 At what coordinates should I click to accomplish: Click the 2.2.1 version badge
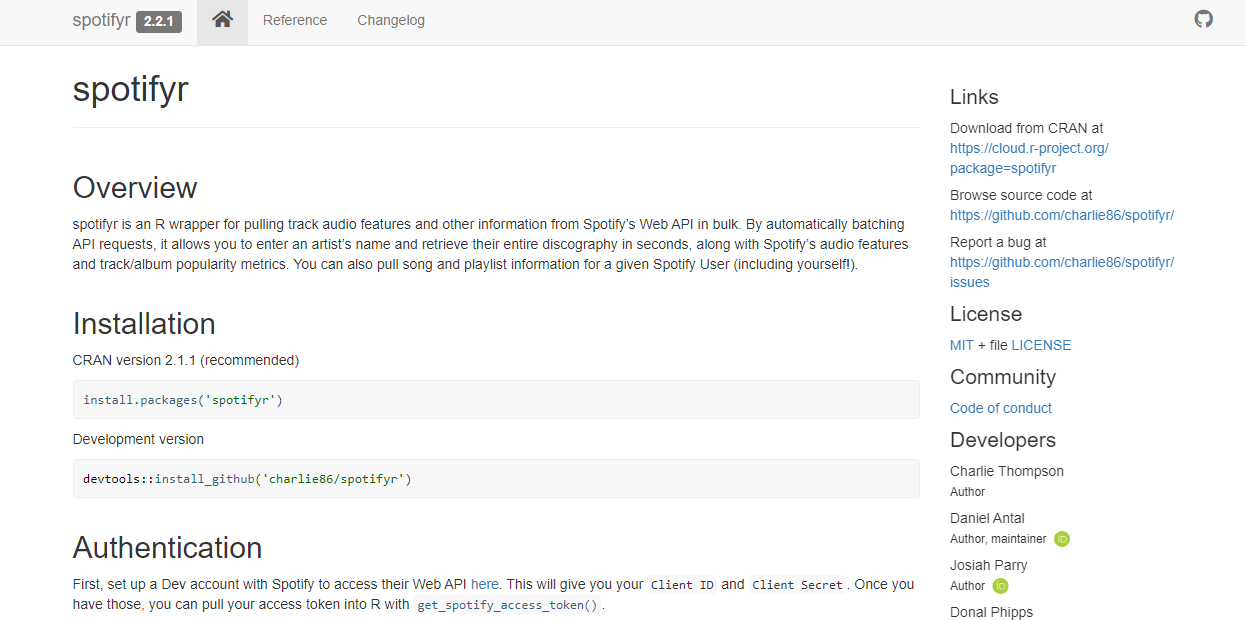(159, 21)
